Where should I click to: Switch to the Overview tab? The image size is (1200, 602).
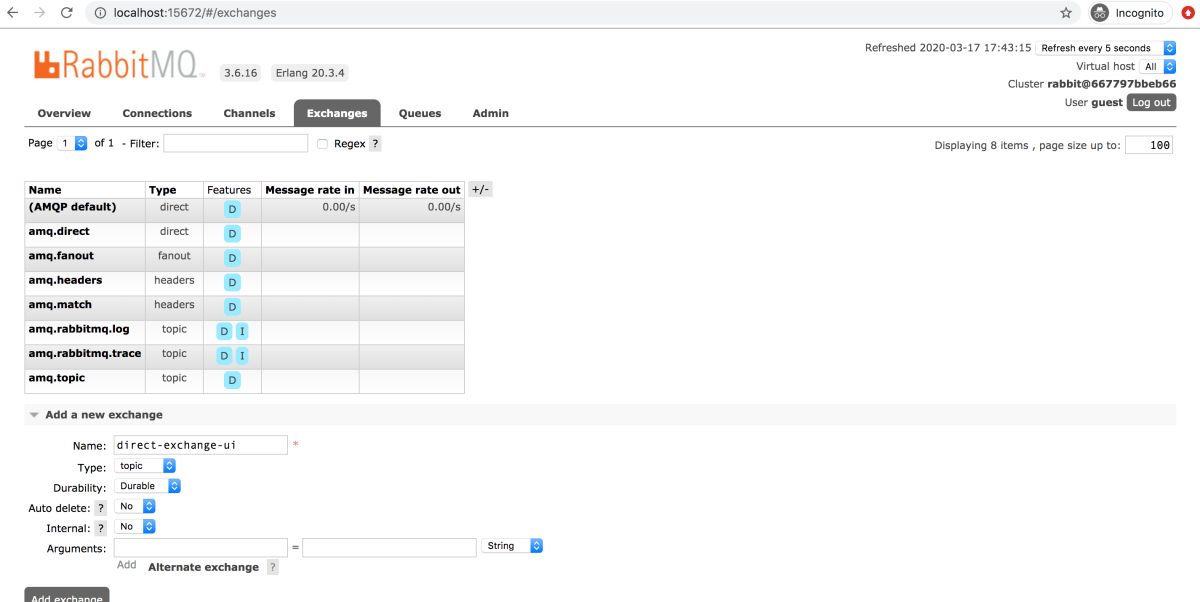point(64,113)
